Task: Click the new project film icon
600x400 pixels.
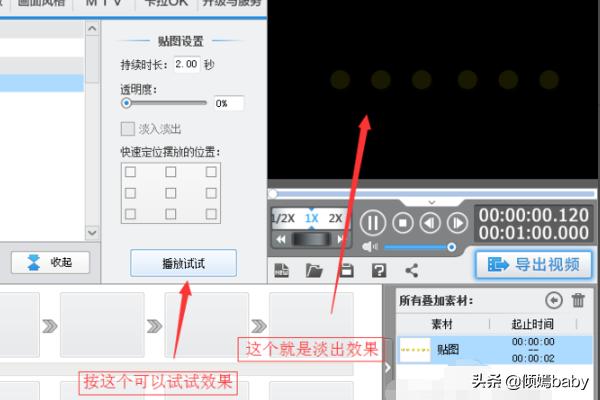Action: pos(281,271)
